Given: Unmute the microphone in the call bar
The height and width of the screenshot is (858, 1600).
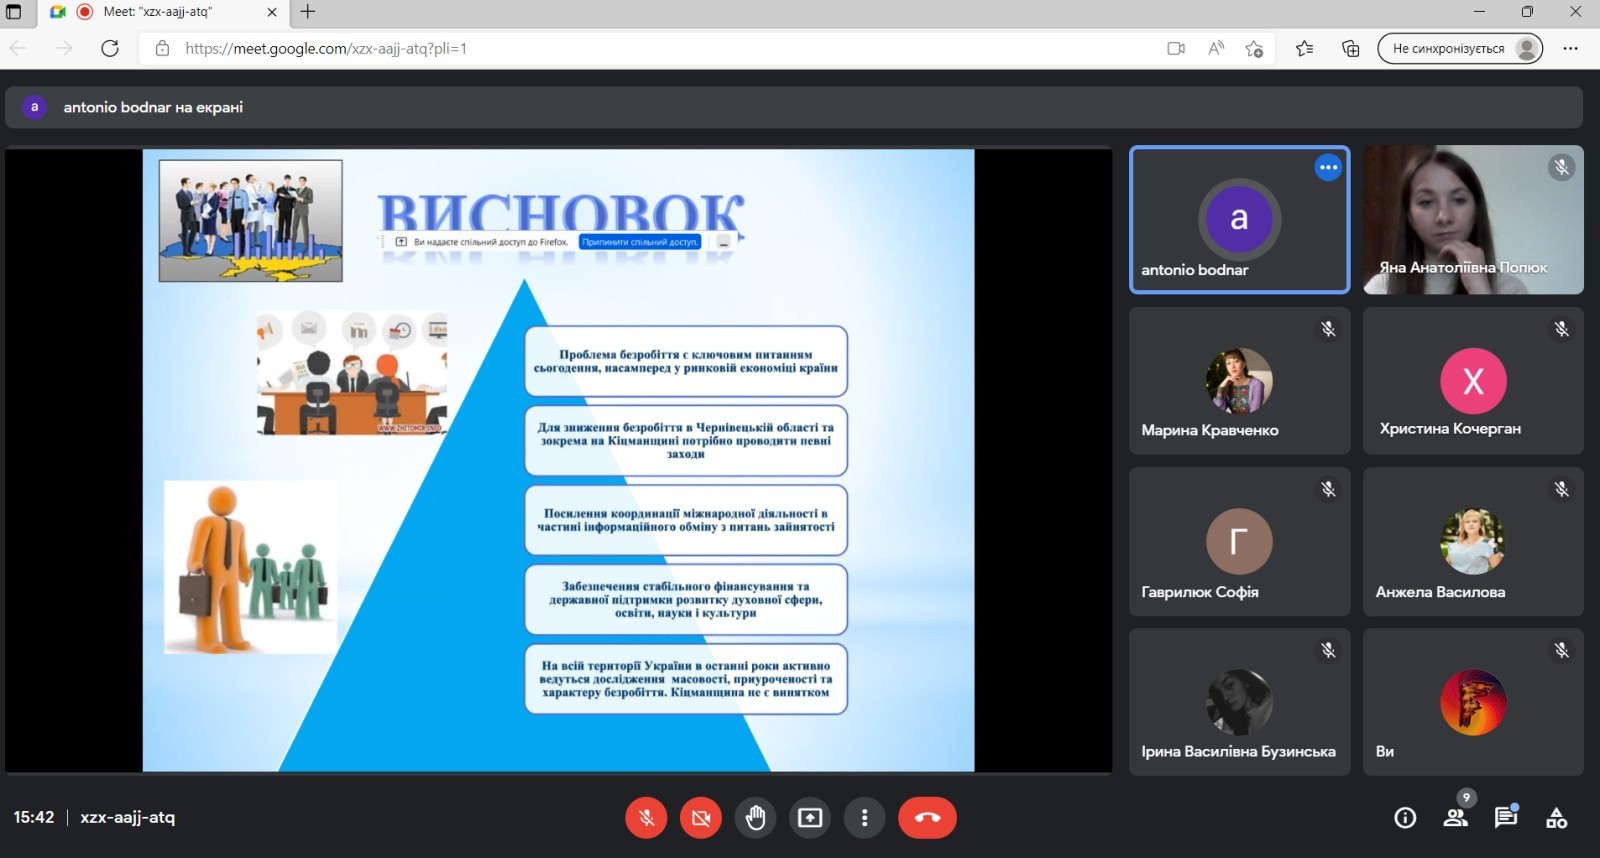Looking at the screenshot, I should tap(646, 818).
